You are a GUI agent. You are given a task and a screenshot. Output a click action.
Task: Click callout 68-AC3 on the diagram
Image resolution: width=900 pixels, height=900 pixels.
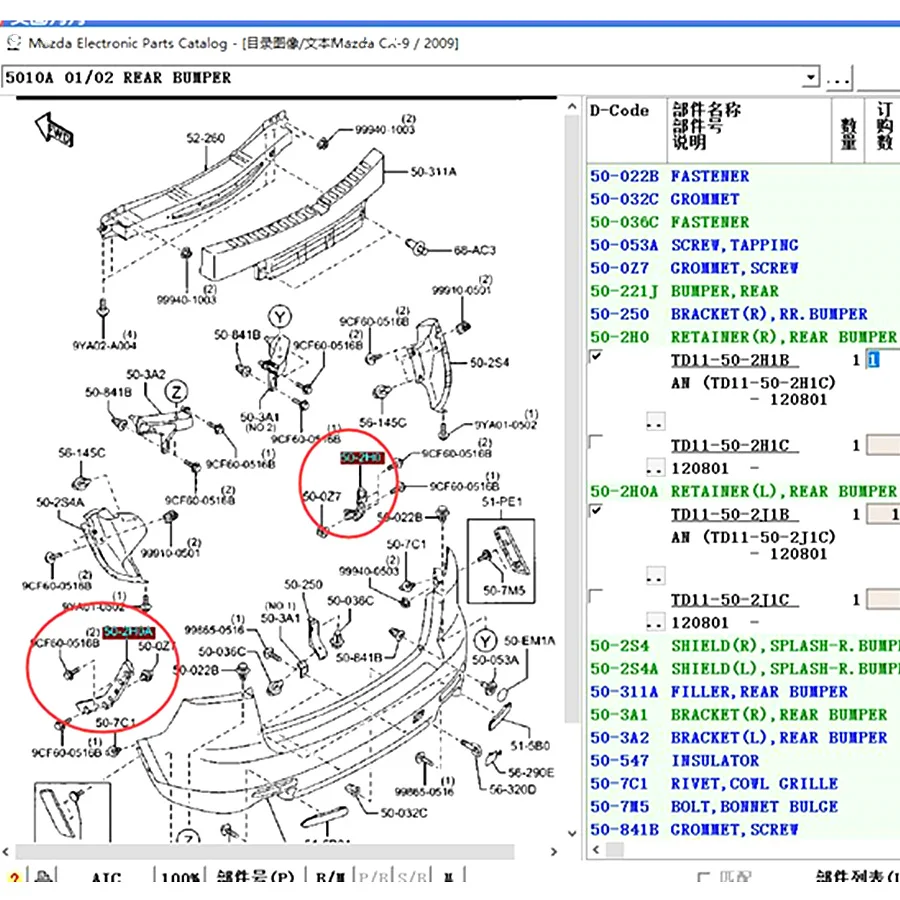(x=474, y=250)
